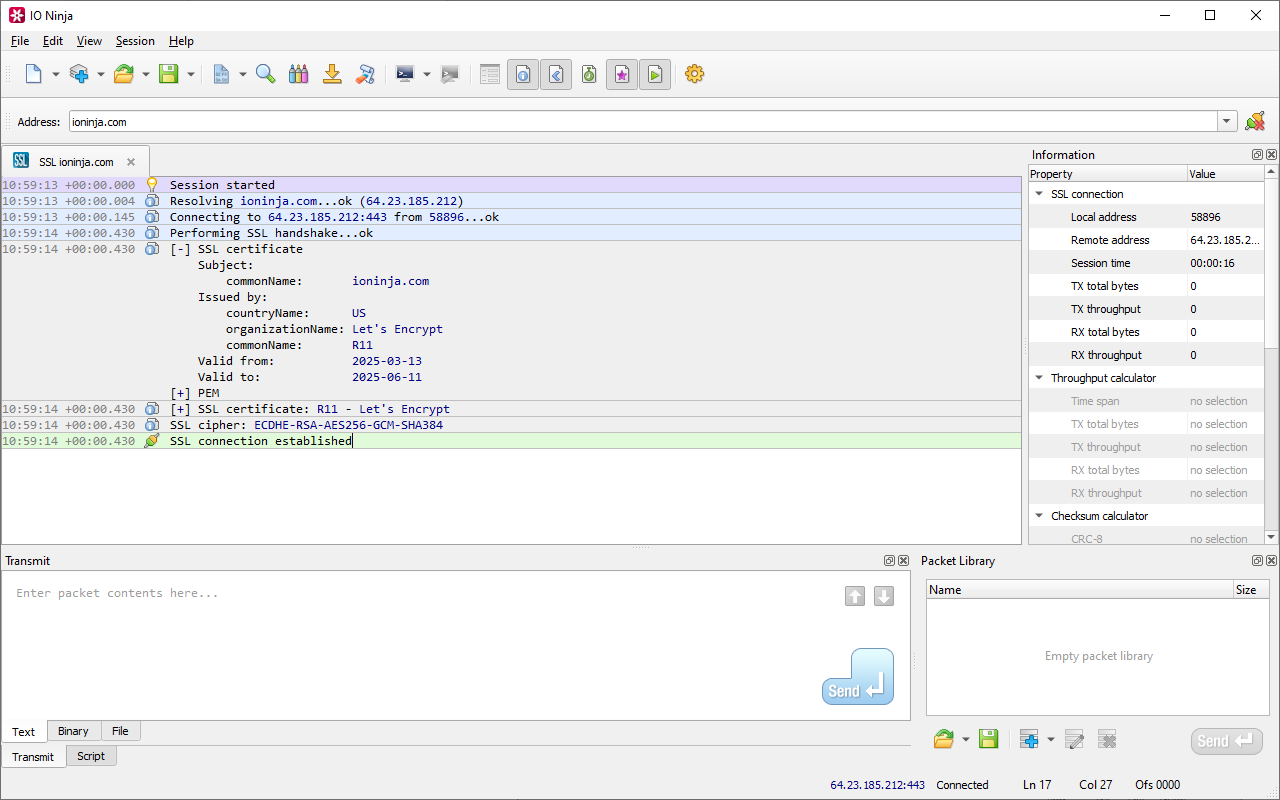Open Find with the magnifying glass icon

tap(265, 74)
